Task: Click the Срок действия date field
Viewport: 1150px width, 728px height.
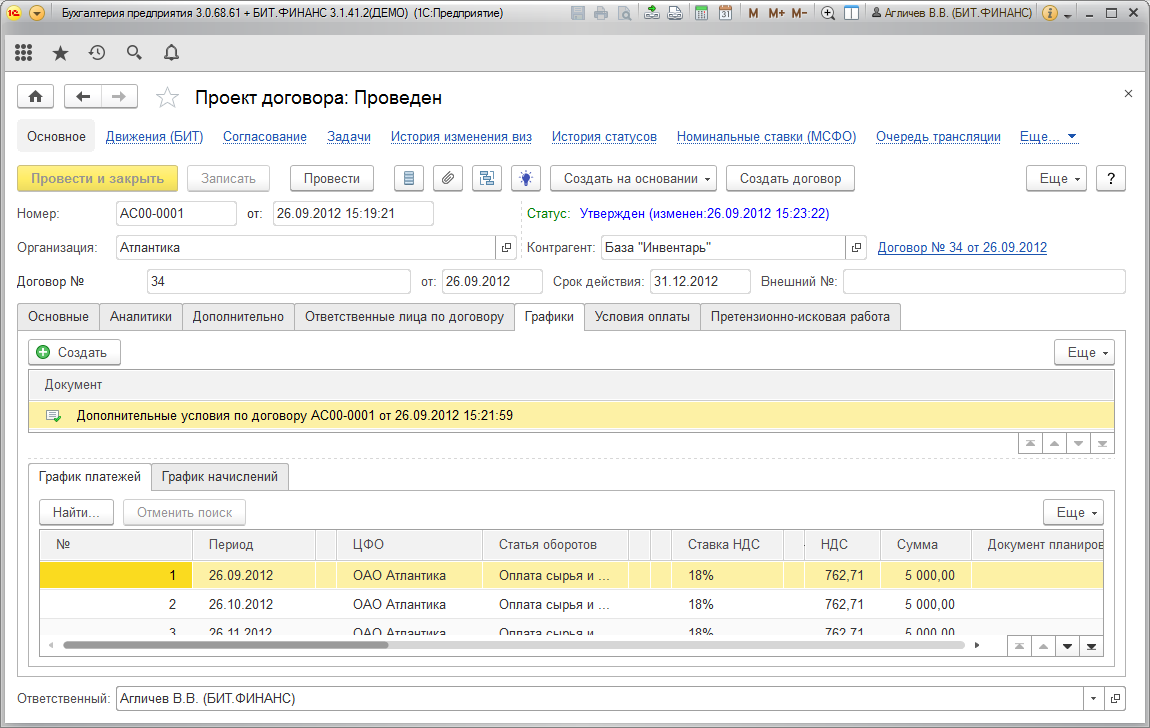Action: click(700, 282)
